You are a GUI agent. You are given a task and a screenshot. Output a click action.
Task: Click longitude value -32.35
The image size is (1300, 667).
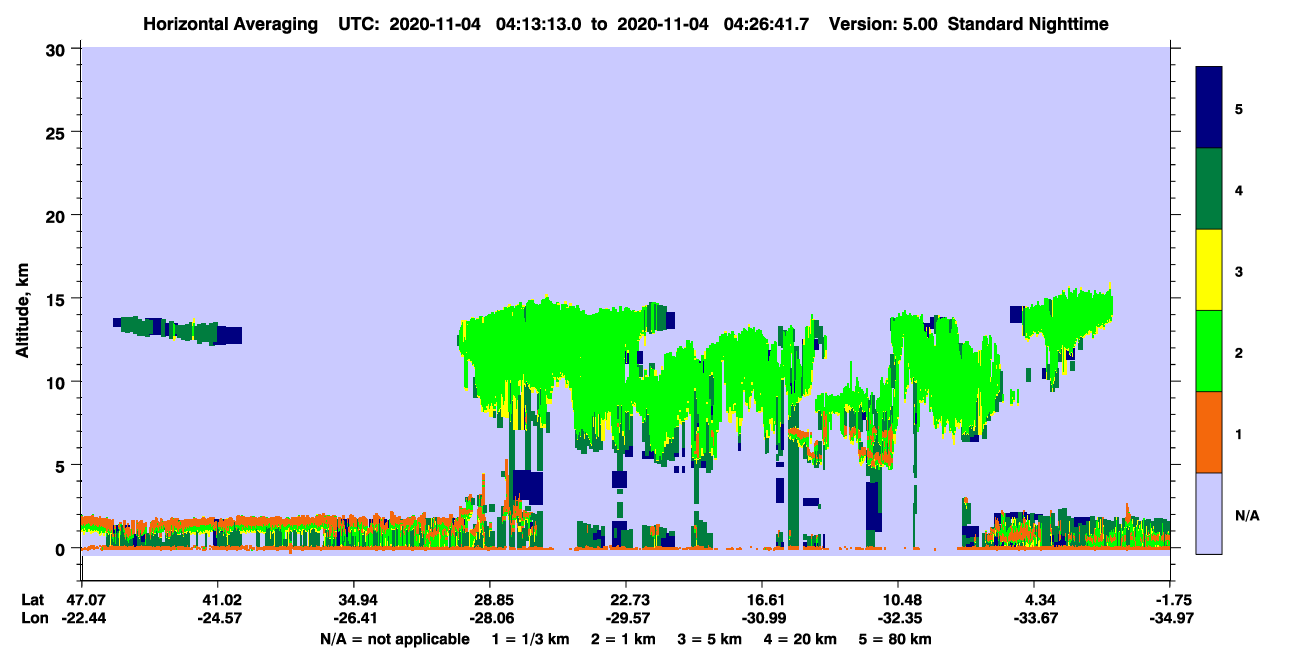[x=898, y=619]
